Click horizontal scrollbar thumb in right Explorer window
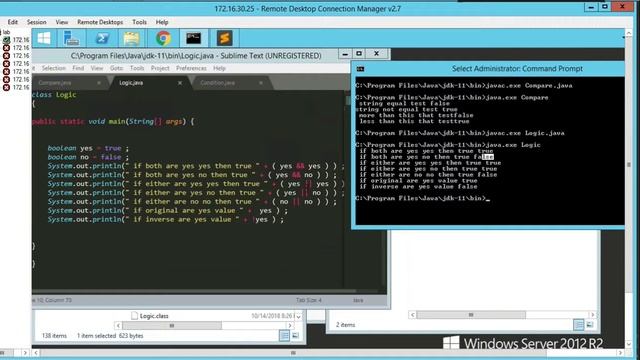Image resolution: width=640 pixels, height=360 pixels. coord(471,315)
